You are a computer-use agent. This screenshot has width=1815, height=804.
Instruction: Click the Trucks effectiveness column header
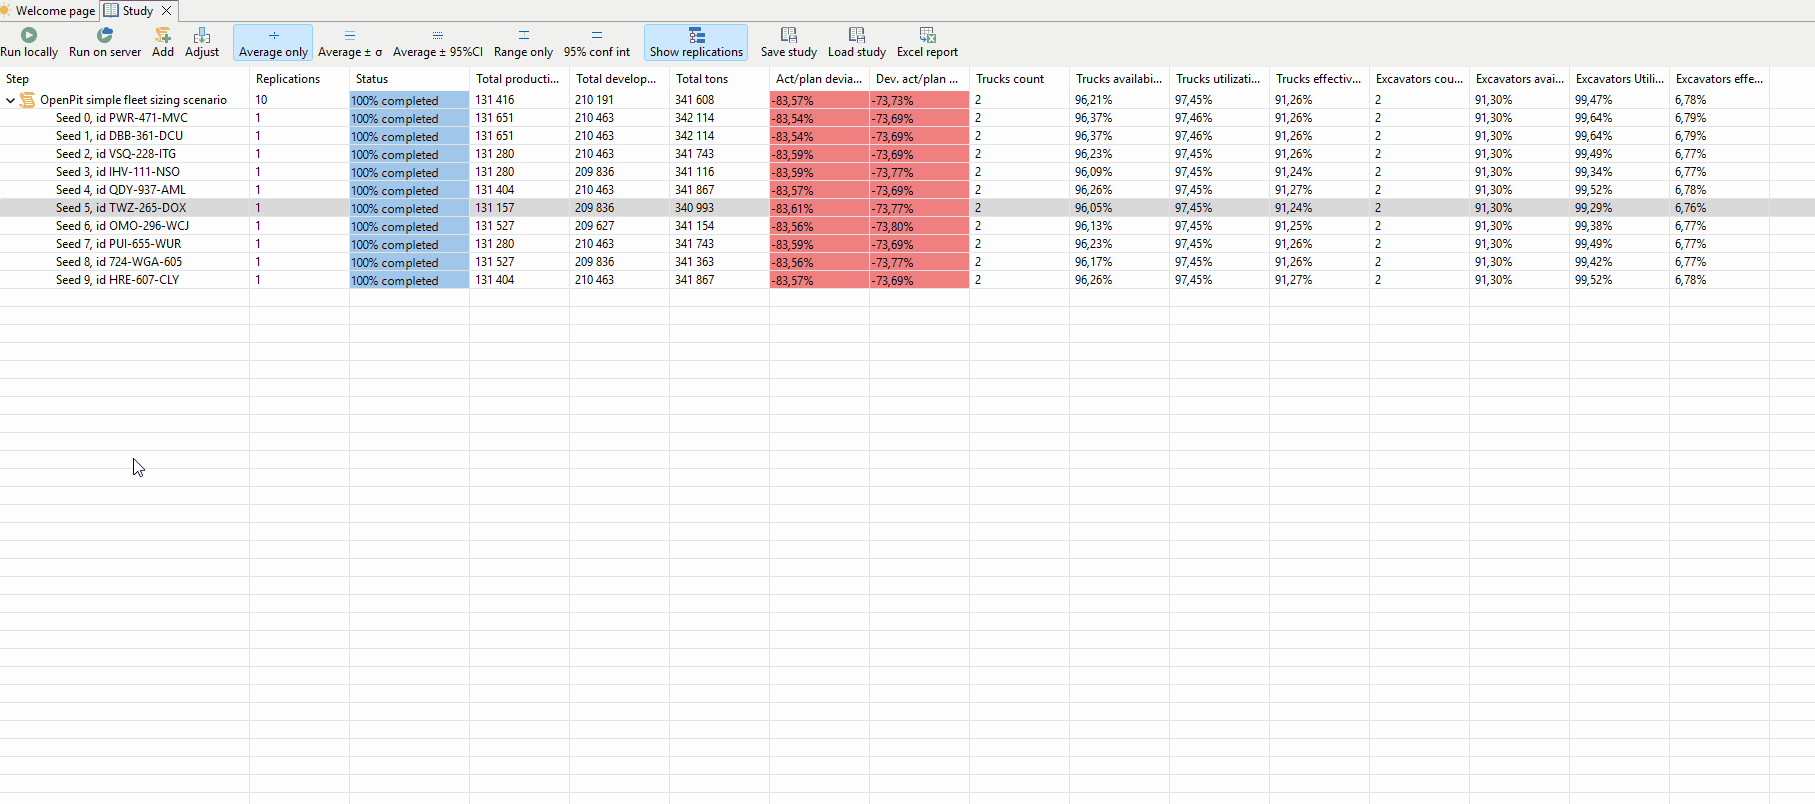(x=1319, y=79)
